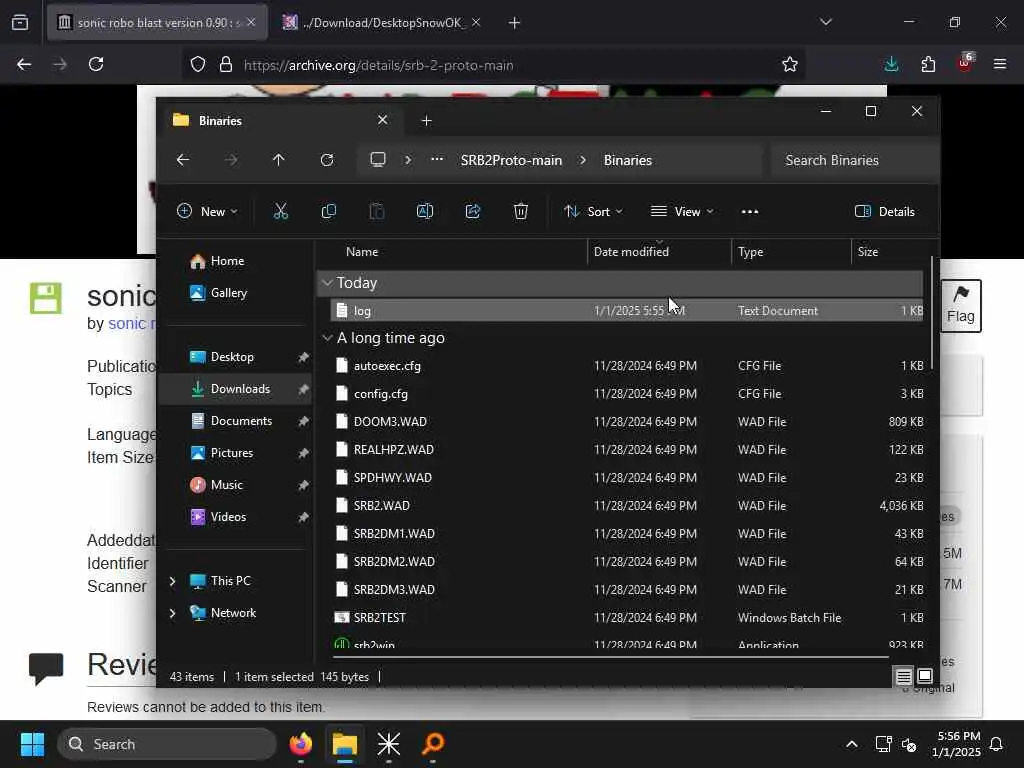Click the Paste clipboard icon in Explorer toolbar
This screenshot has height=768, width=1024.
(x=377, y=211)
